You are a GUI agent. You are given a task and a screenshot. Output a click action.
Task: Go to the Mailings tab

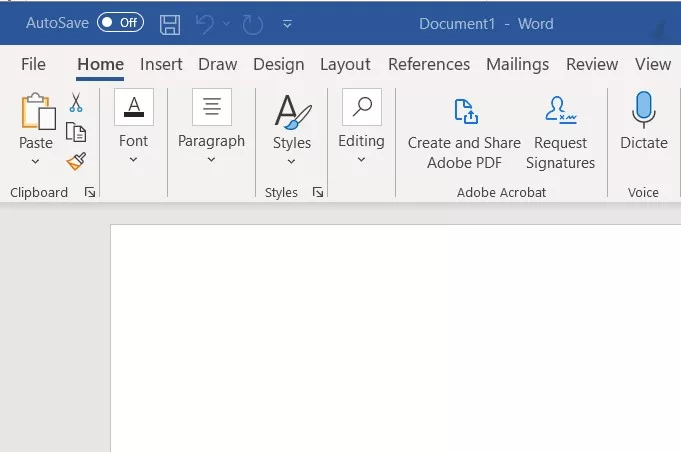(x=517, y=64)
